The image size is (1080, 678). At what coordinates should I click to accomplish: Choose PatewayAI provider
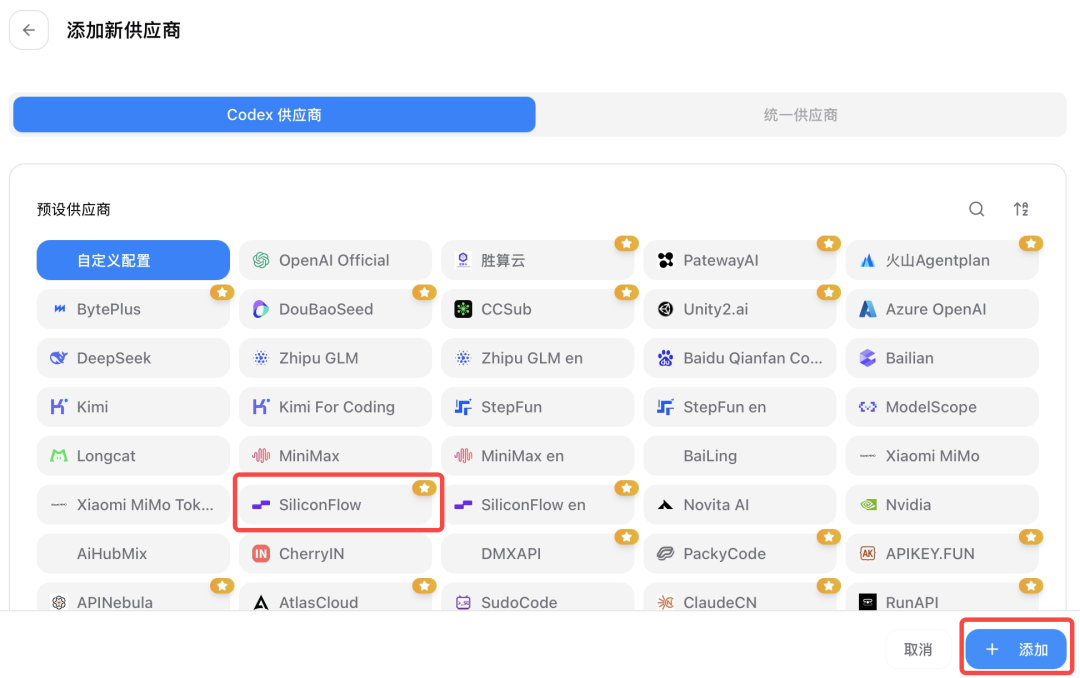point(740,260)
